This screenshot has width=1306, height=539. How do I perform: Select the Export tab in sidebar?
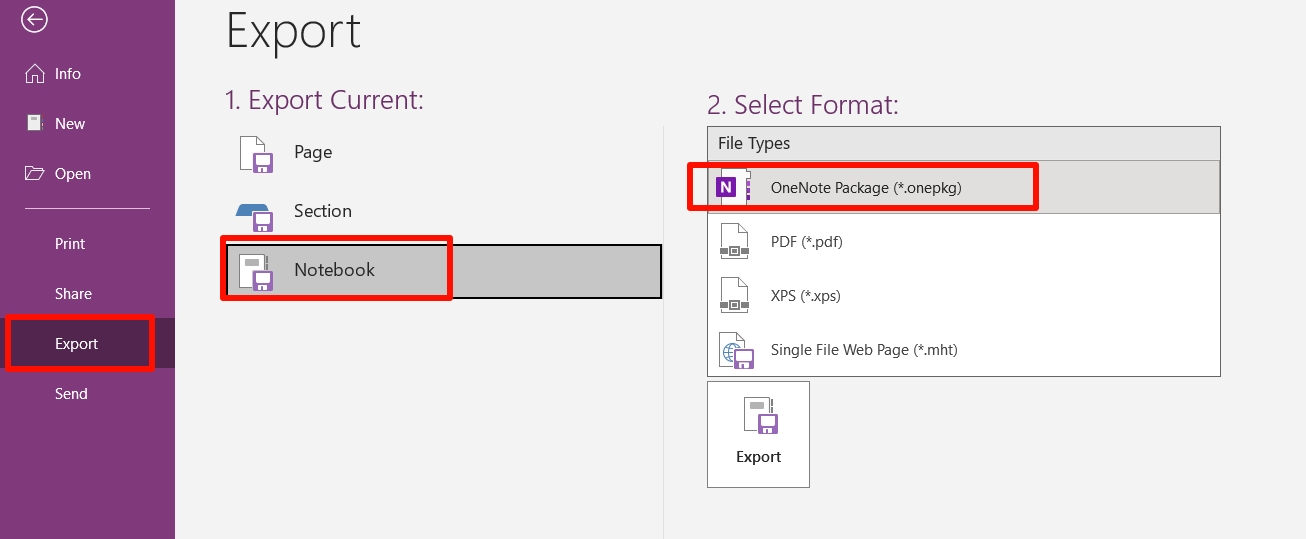click(x=87, y=344)
